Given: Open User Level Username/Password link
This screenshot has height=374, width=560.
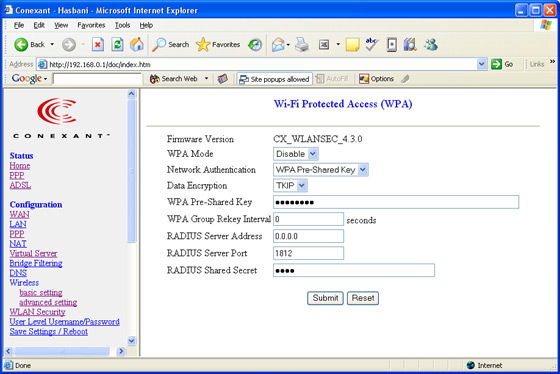Looking at the screenshot, I should tap(65, 322).
